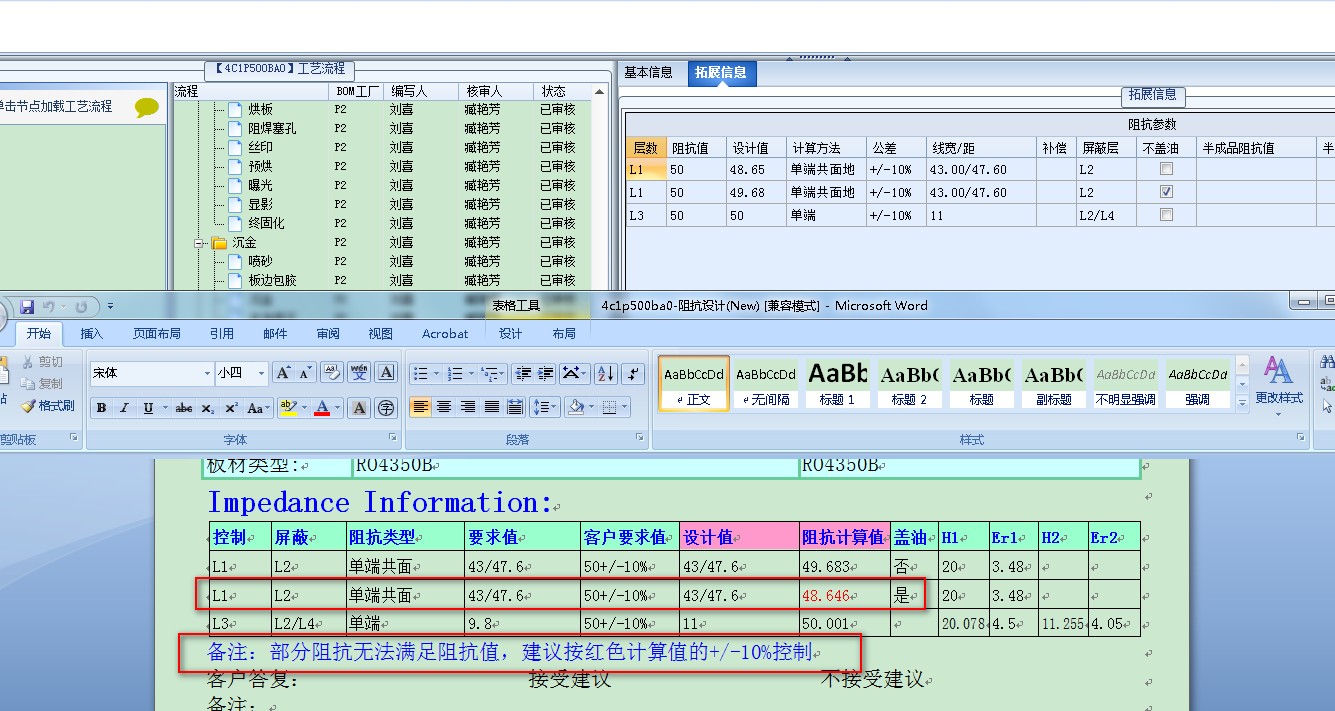This screenshot has height=711, width=1335.
Task: Apply yellow text highlight color
Action: pyautogui.click(x=289, y=408)
